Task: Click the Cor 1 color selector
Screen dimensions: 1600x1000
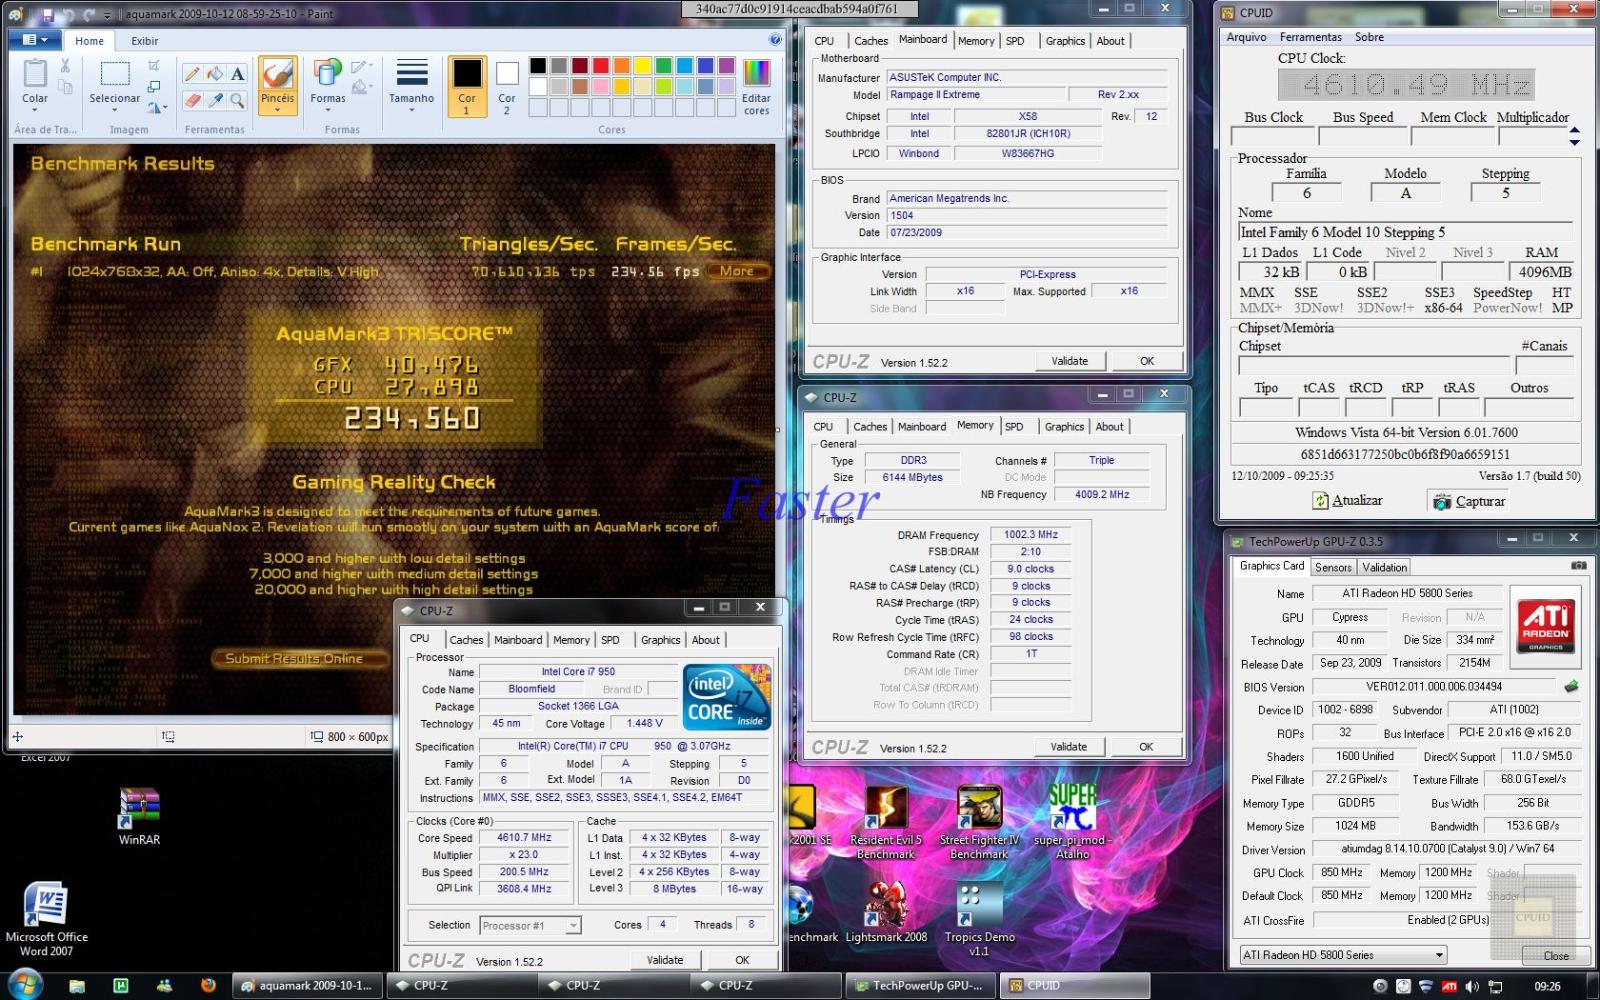Action: click(466, 86)
